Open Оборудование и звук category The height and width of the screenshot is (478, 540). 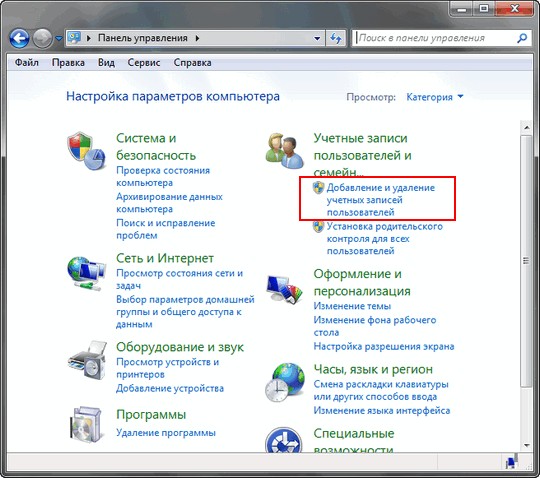tap(180, 347)
